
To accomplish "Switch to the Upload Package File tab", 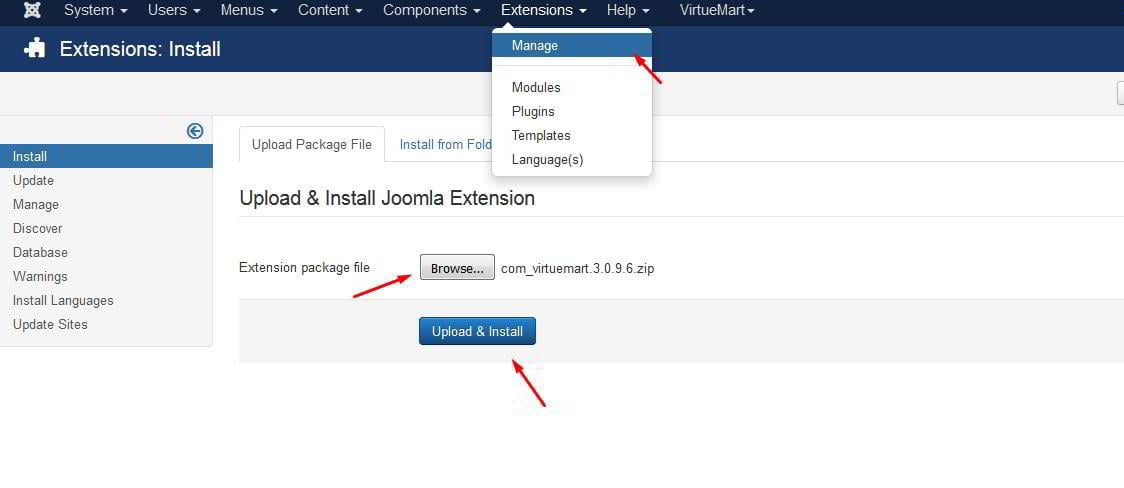I will point(312,144).
